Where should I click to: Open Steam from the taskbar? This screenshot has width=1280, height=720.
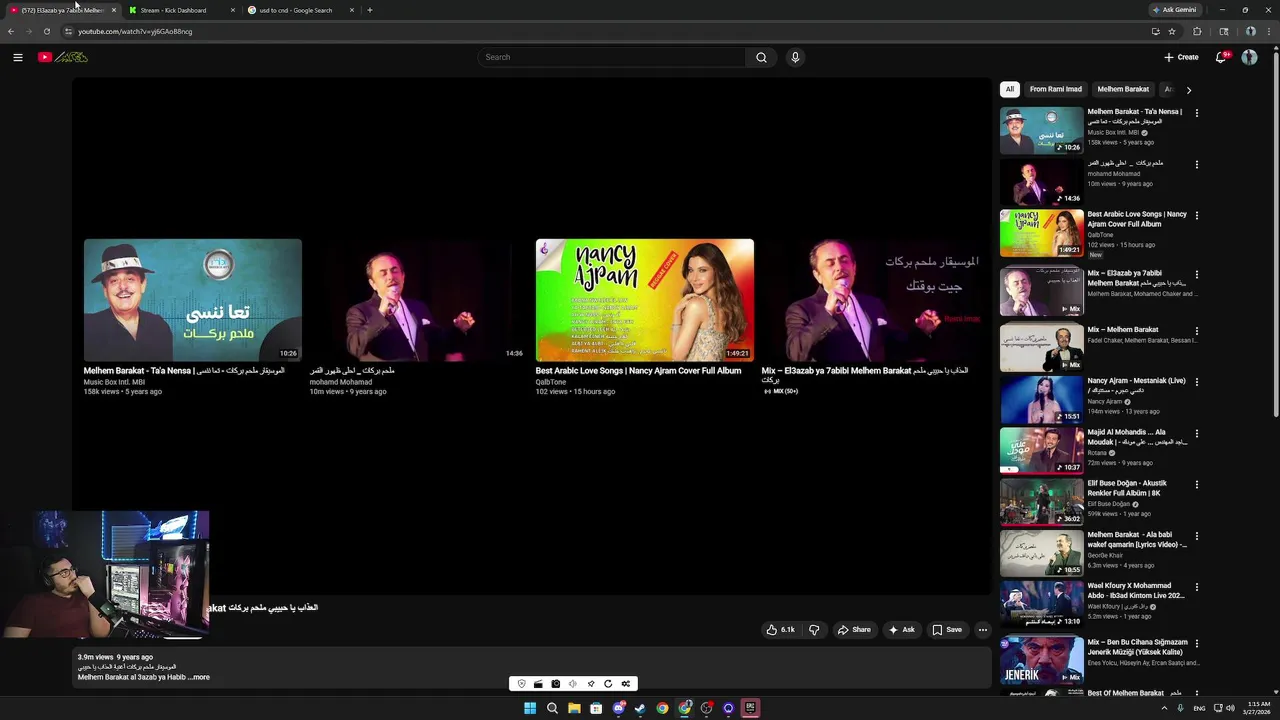click(x=640, y=708)
